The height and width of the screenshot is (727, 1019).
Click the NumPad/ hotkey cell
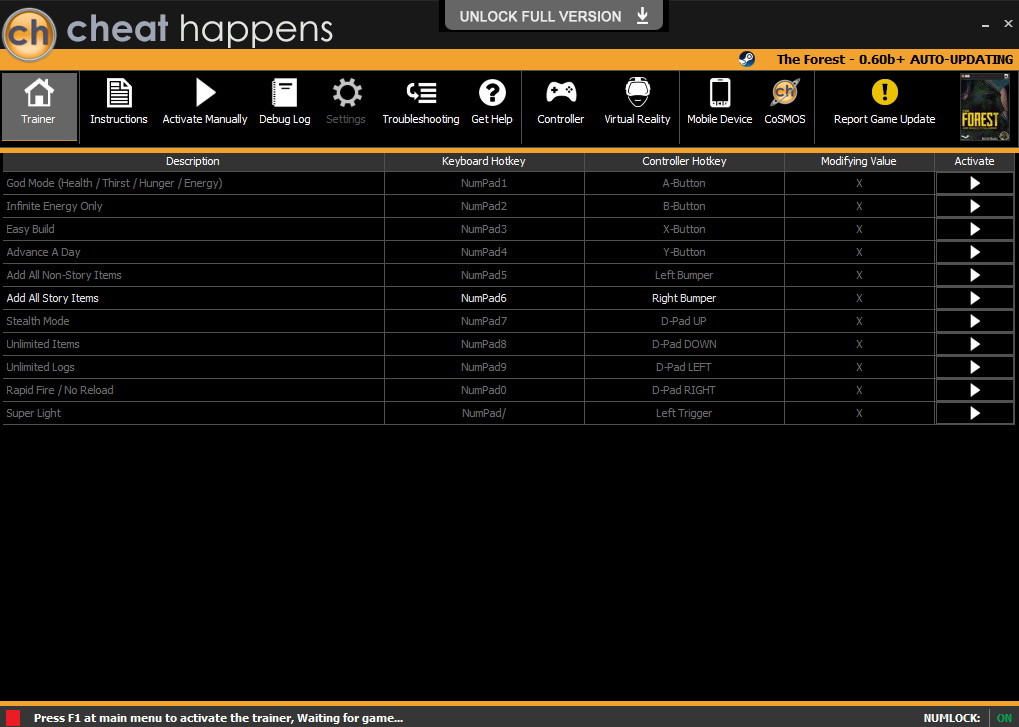coord(484,413)
